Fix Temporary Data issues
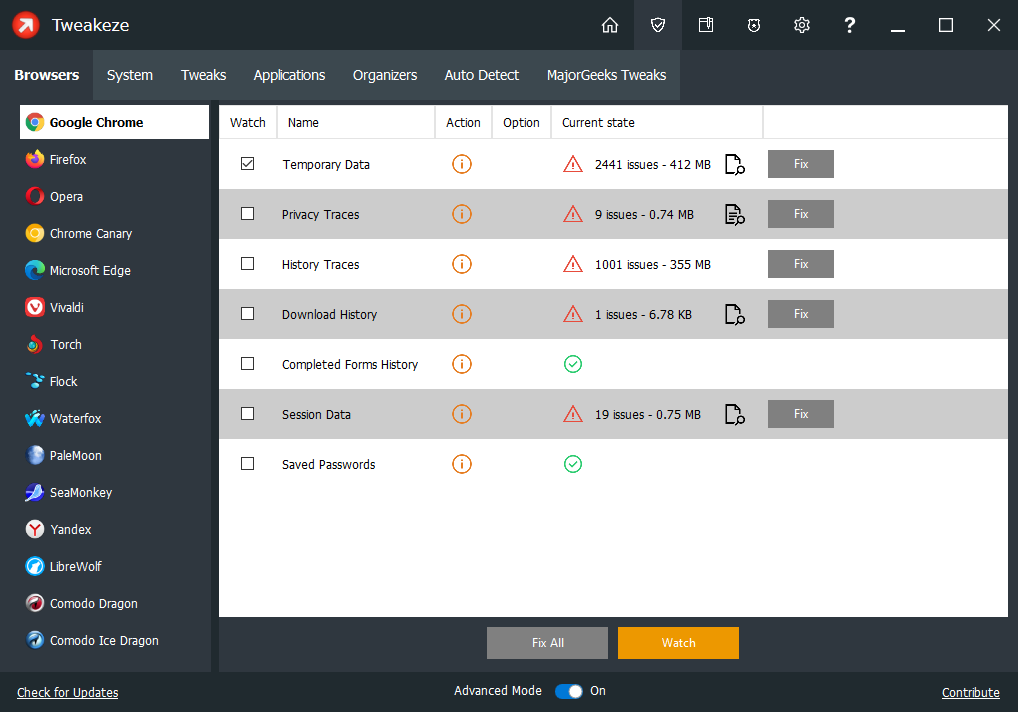 point(801,164)
